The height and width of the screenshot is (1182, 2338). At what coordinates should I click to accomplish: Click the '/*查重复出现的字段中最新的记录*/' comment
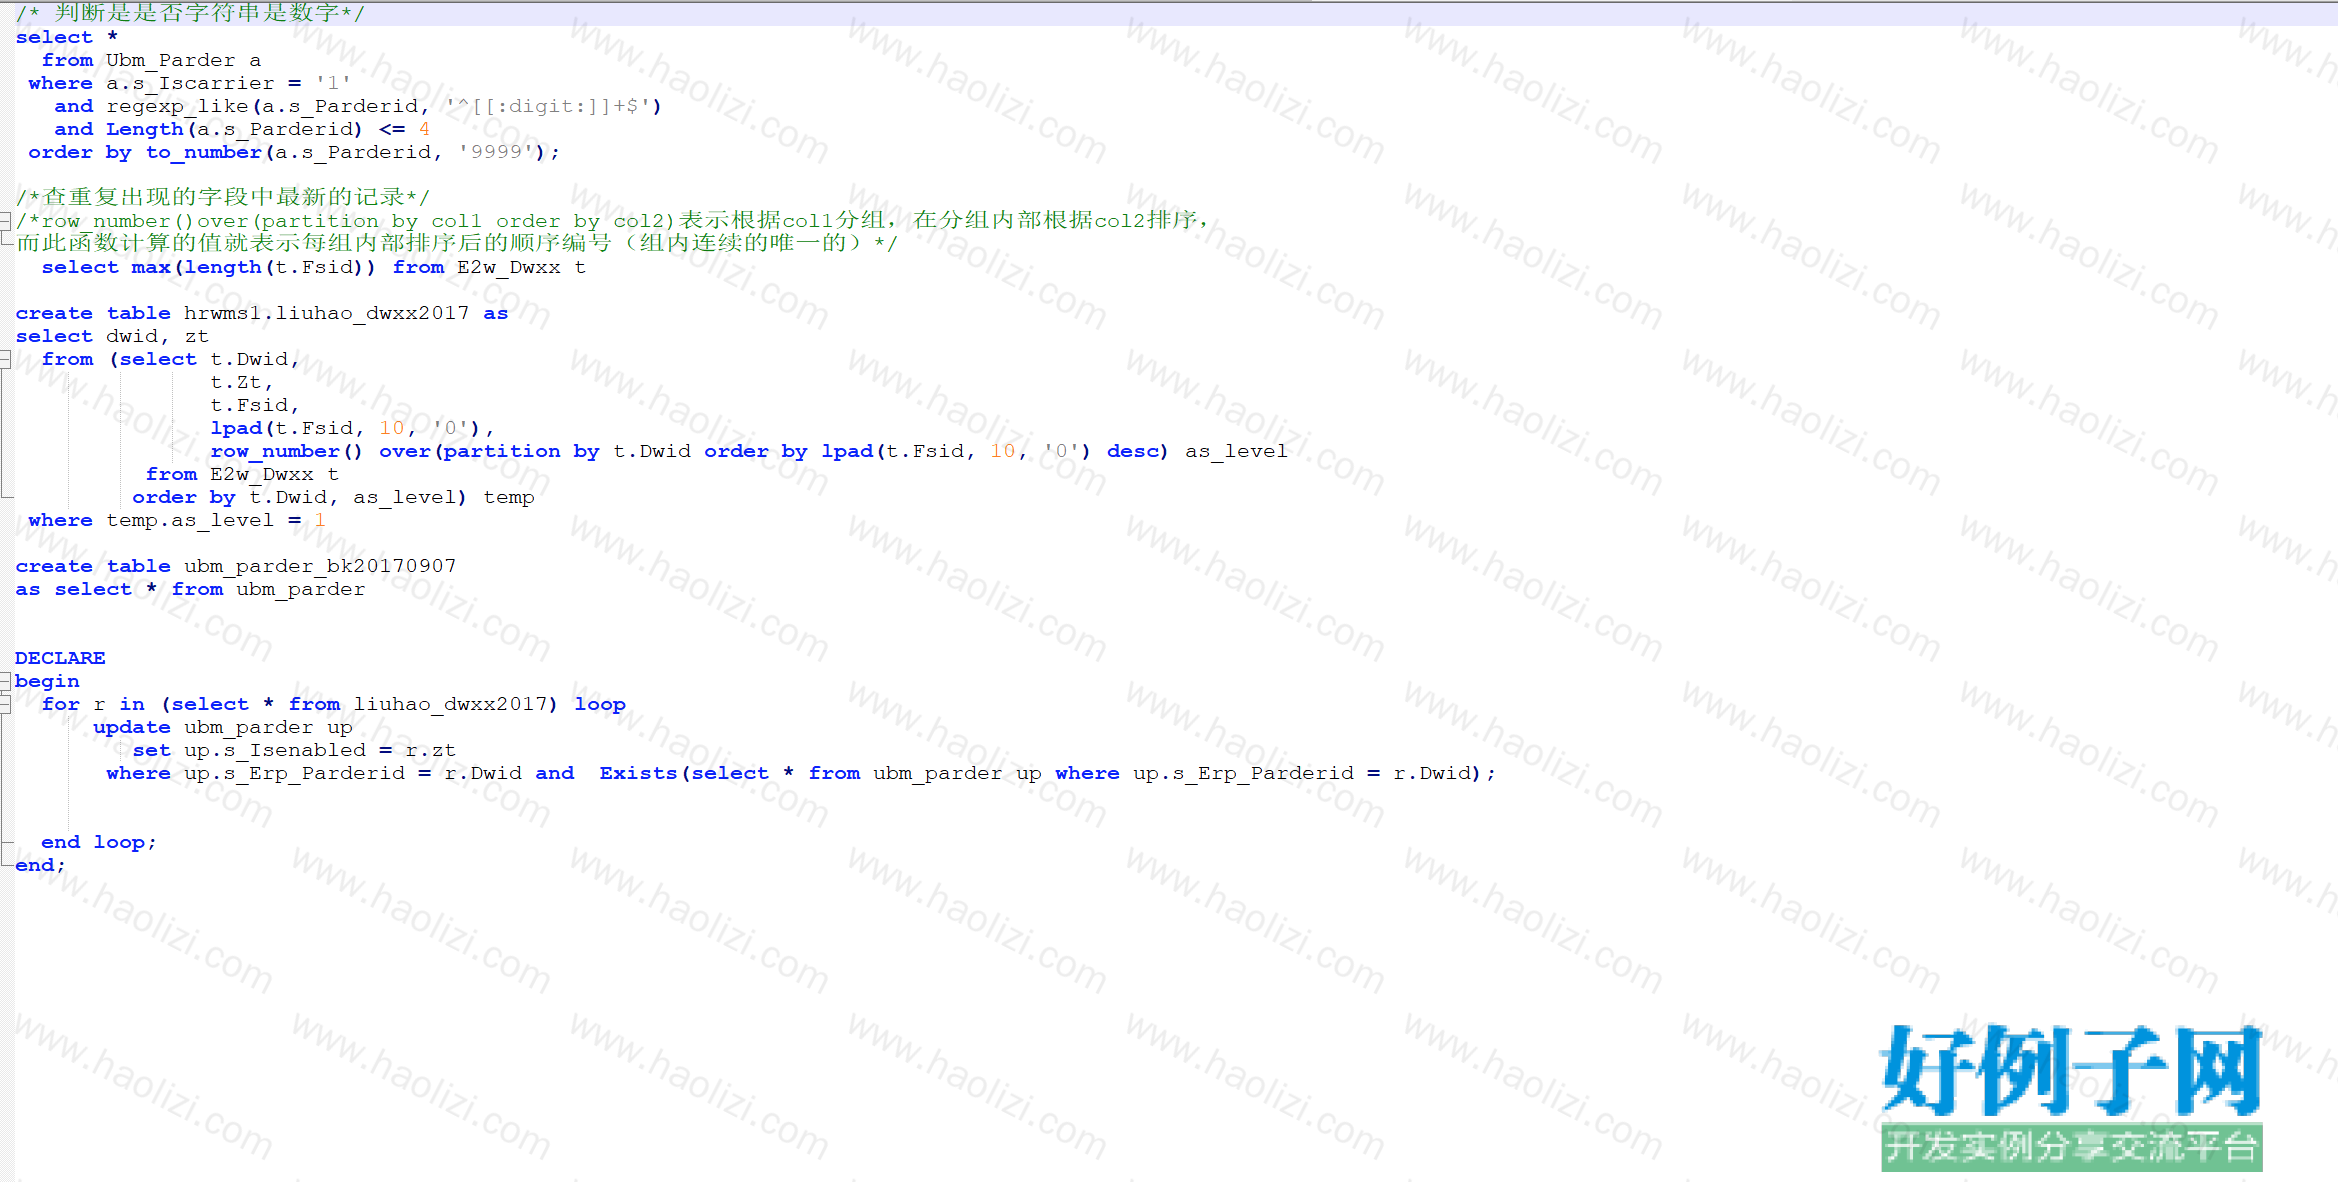pyautogui.click(x=223, y=197)
